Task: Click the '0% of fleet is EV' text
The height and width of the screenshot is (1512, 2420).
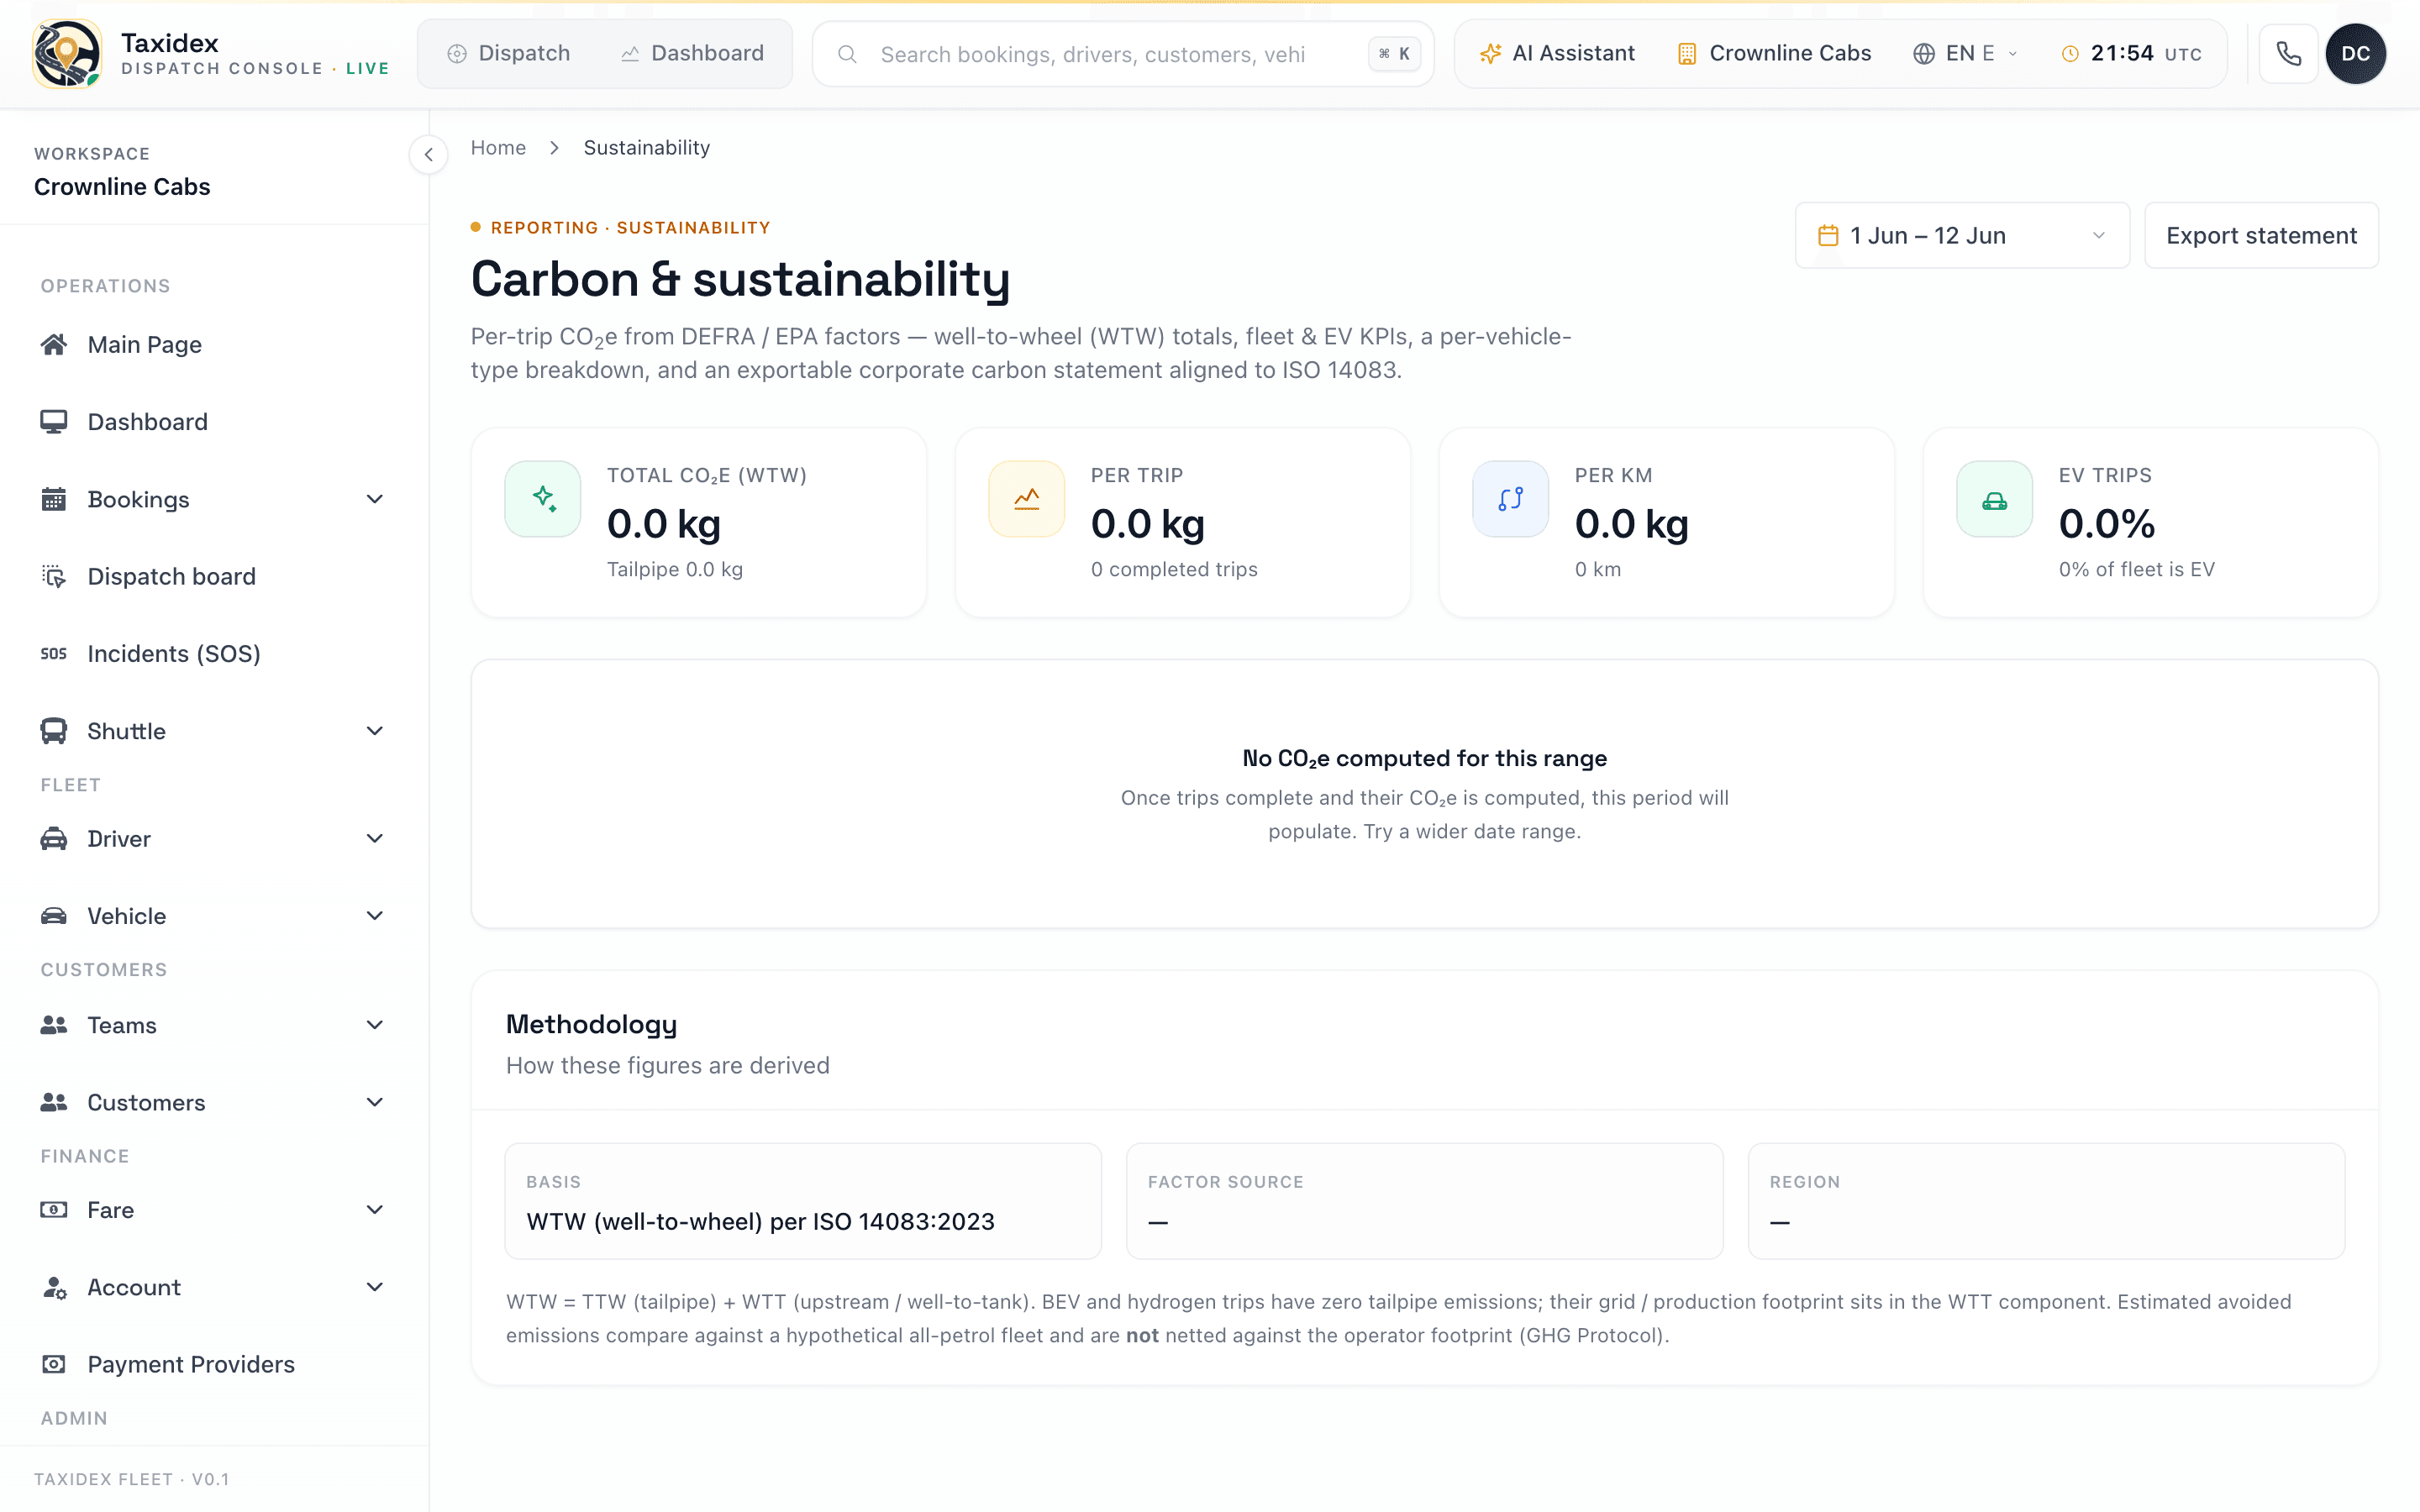Action: [2136, 569]
